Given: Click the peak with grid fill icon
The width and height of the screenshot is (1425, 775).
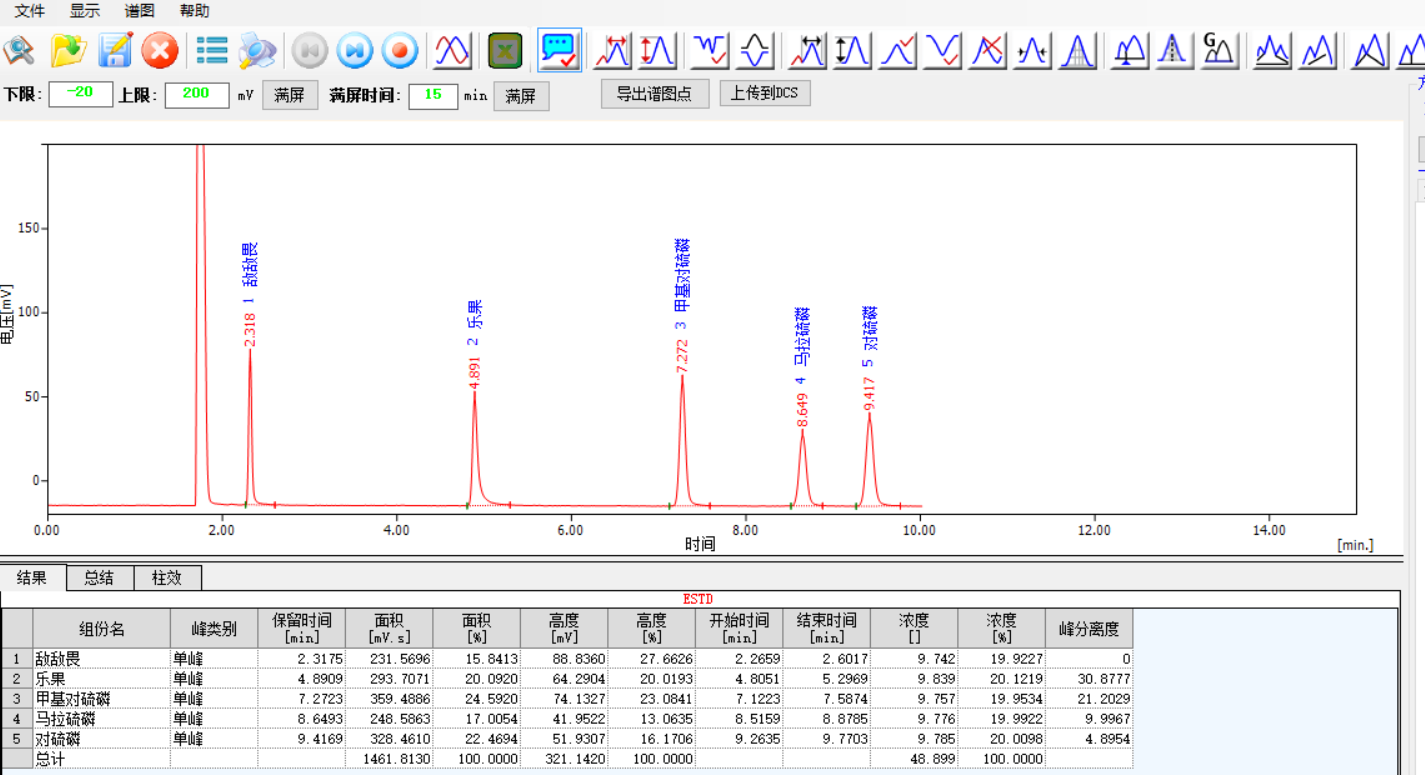Looking at the screenshot, I should coord(1077,50).
